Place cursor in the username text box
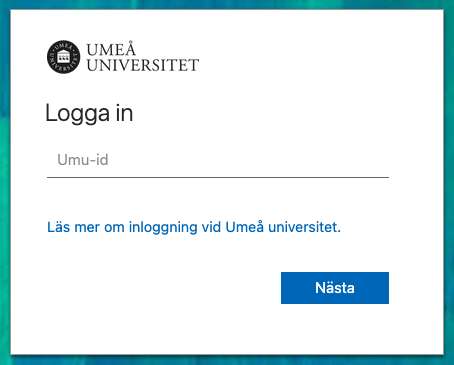Image resolution: width=454 pixels, height=365 pixels. (x=218, y=160)
